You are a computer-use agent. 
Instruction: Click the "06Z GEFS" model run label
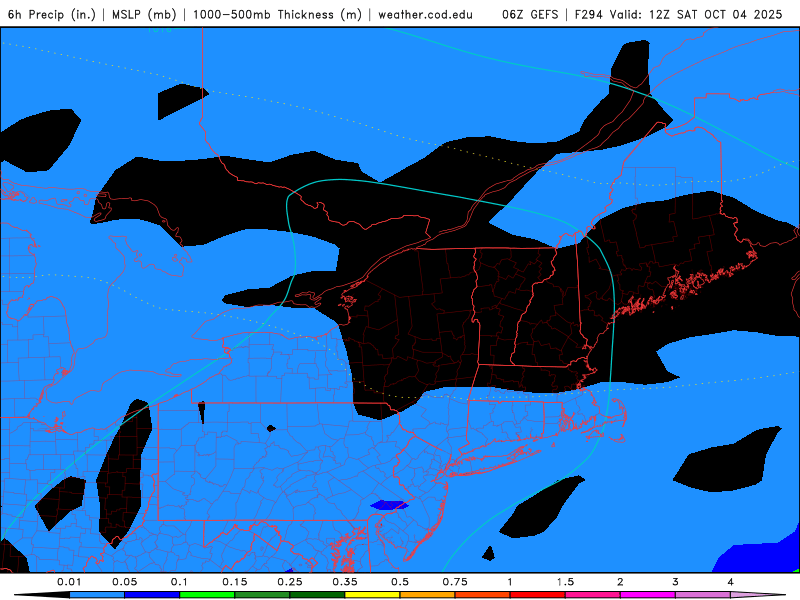click(530, 14)
